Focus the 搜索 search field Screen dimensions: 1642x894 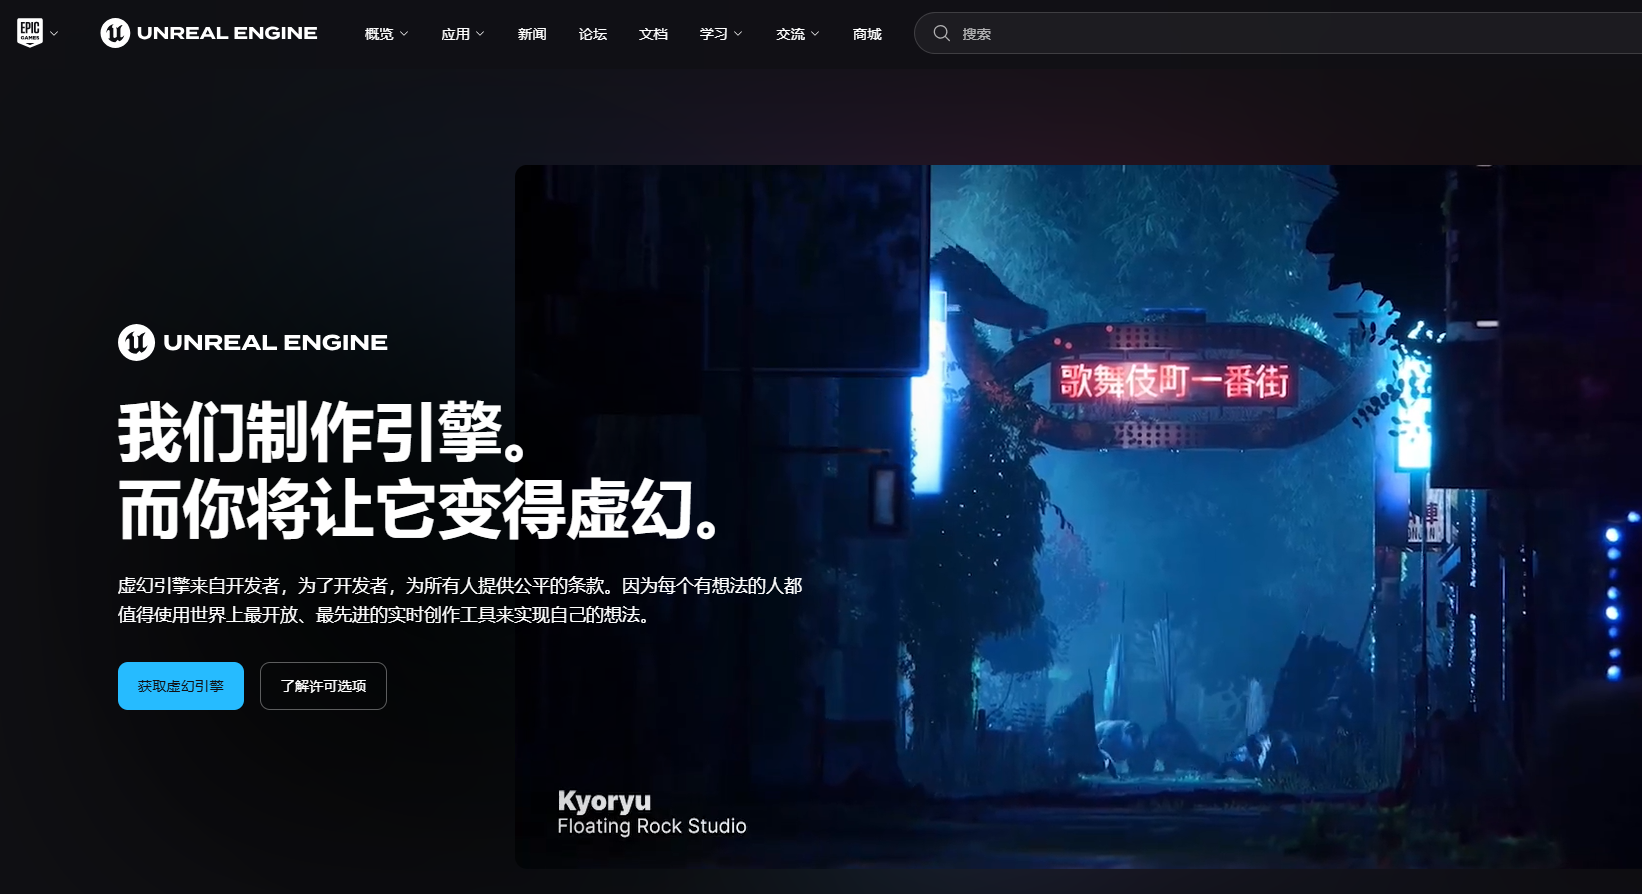coord(1278,33)
